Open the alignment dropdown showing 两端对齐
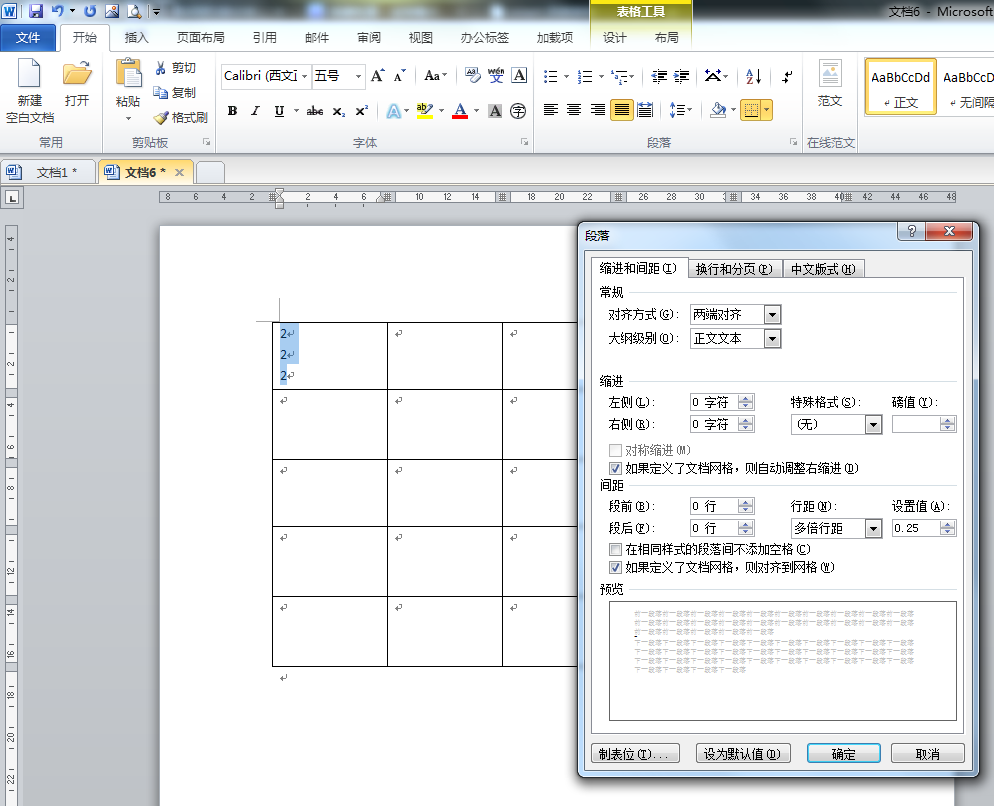 [x=771, y=315]
